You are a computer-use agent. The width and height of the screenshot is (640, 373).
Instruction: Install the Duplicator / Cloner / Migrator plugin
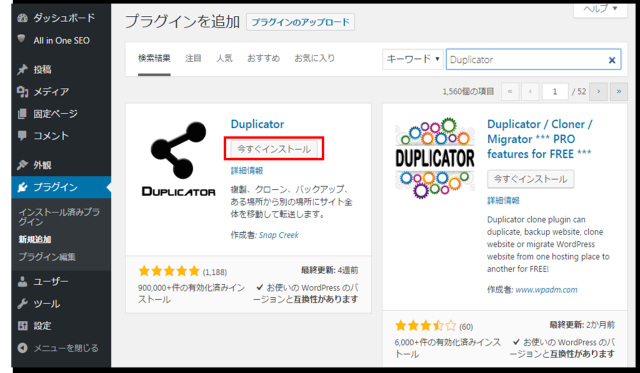click(531, 179)
